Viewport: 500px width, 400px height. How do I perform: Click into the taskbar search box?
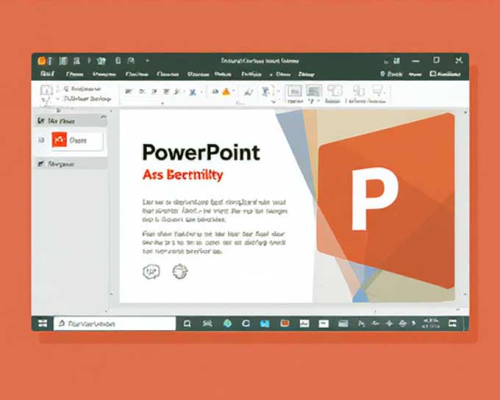point(114,324)
